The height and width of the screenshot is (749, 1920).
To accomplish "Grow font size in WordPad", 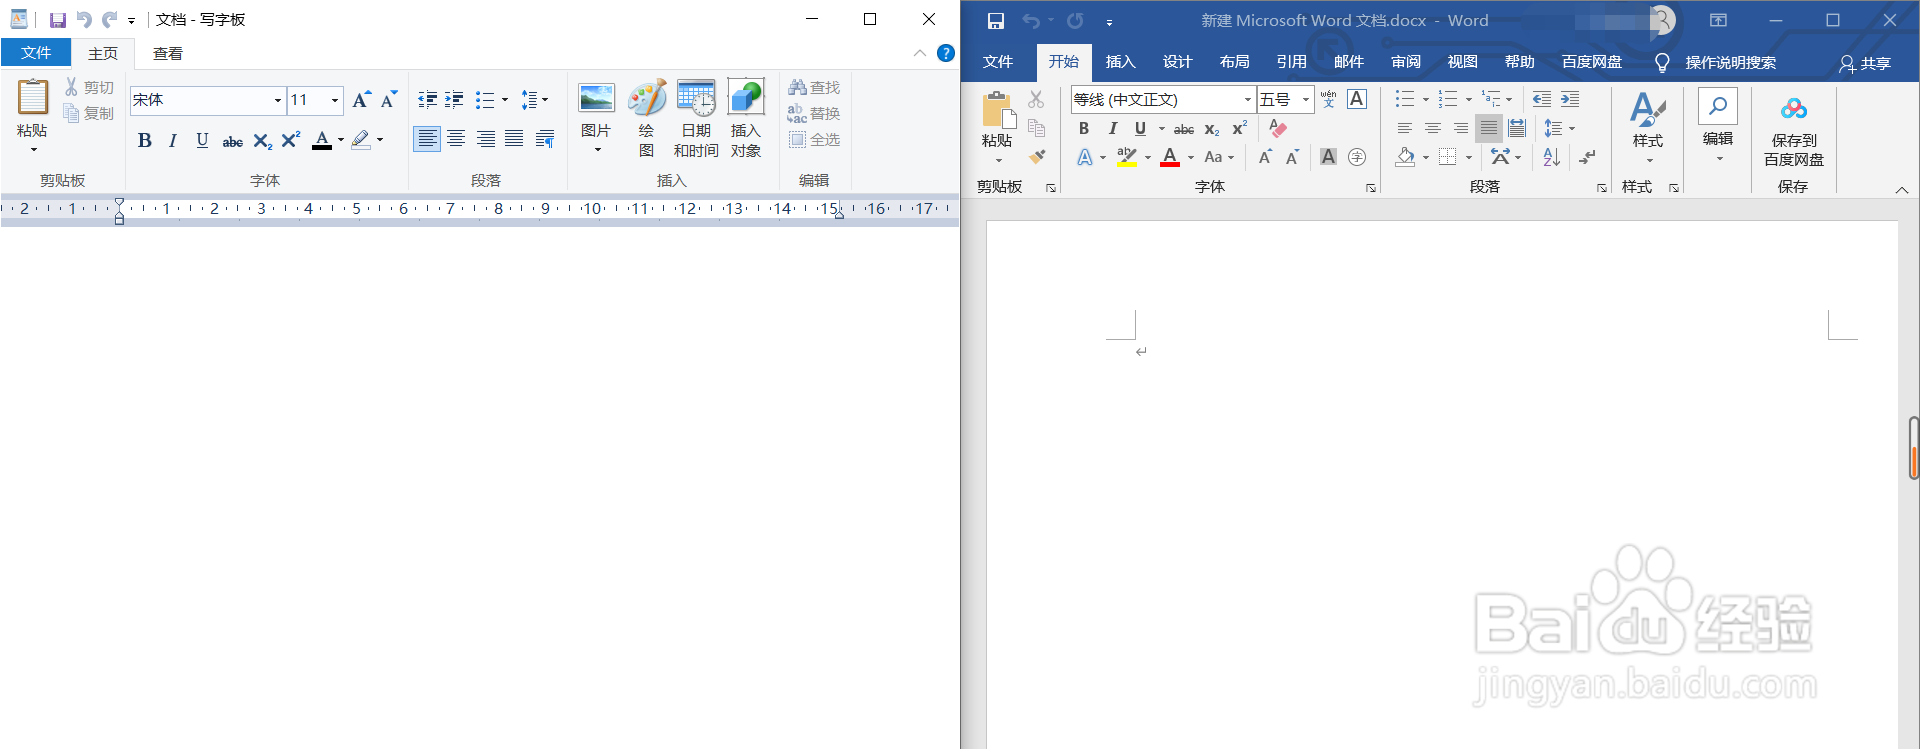I will click(361, 99).
